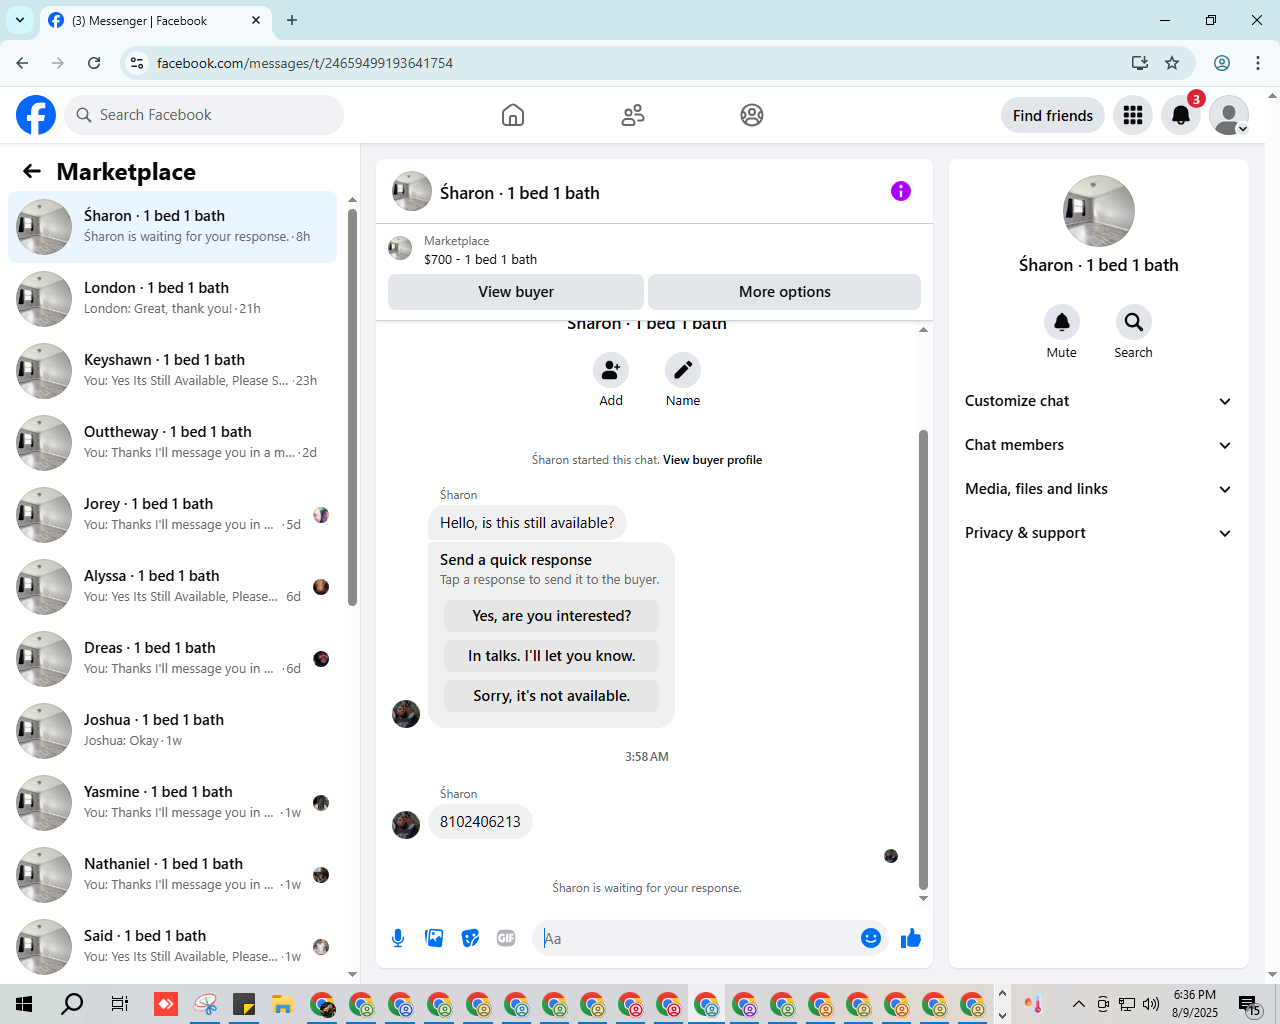
Task: Search in conversation magnifier icon
Action: [1134, 322]
